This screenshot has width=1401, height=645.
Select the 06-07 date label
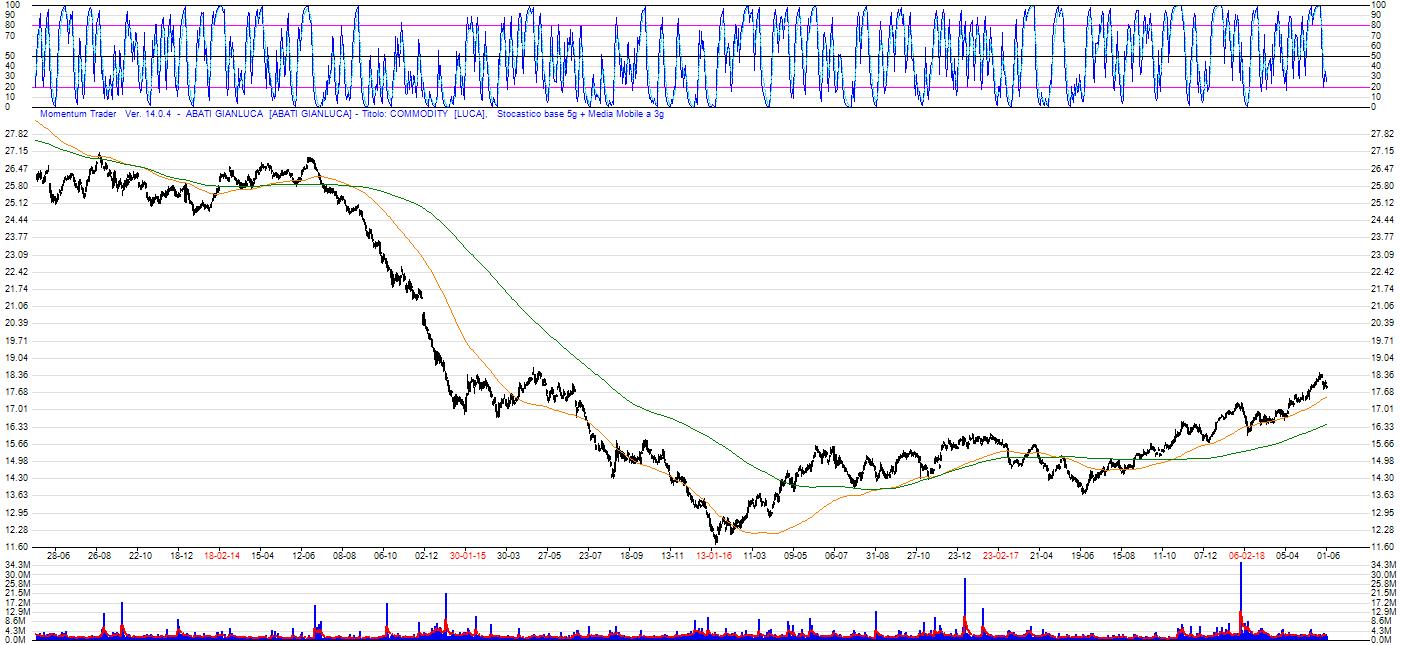[x=837, y=554]
